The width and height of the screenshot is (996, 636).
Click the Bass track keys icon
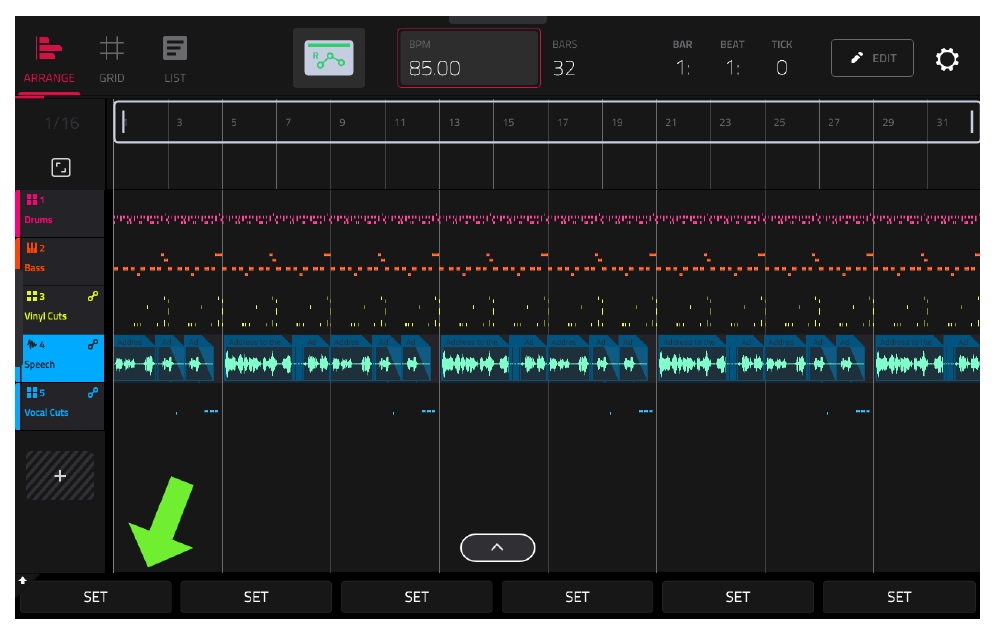point(31,248)
